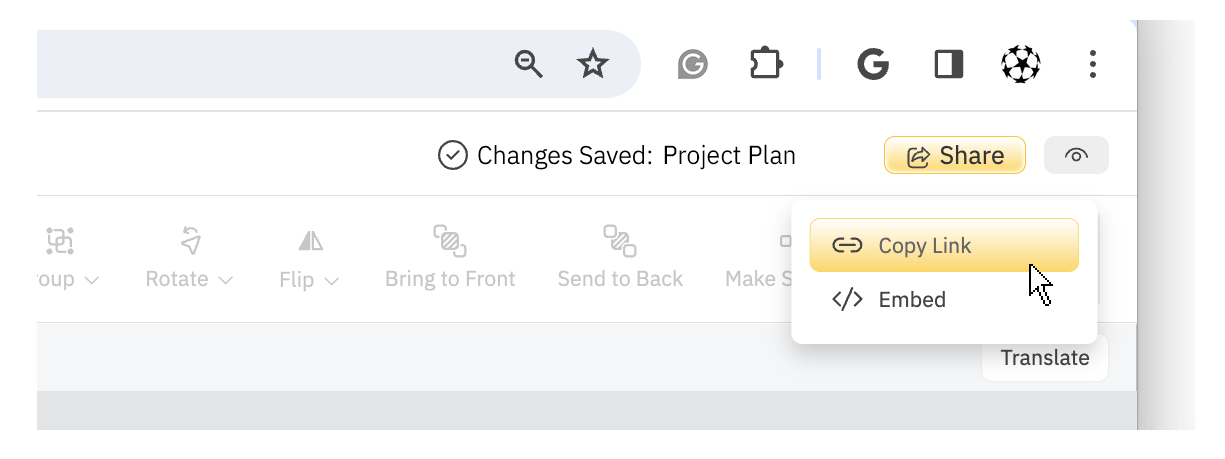Click the Share button

click(x=954, y=156)
